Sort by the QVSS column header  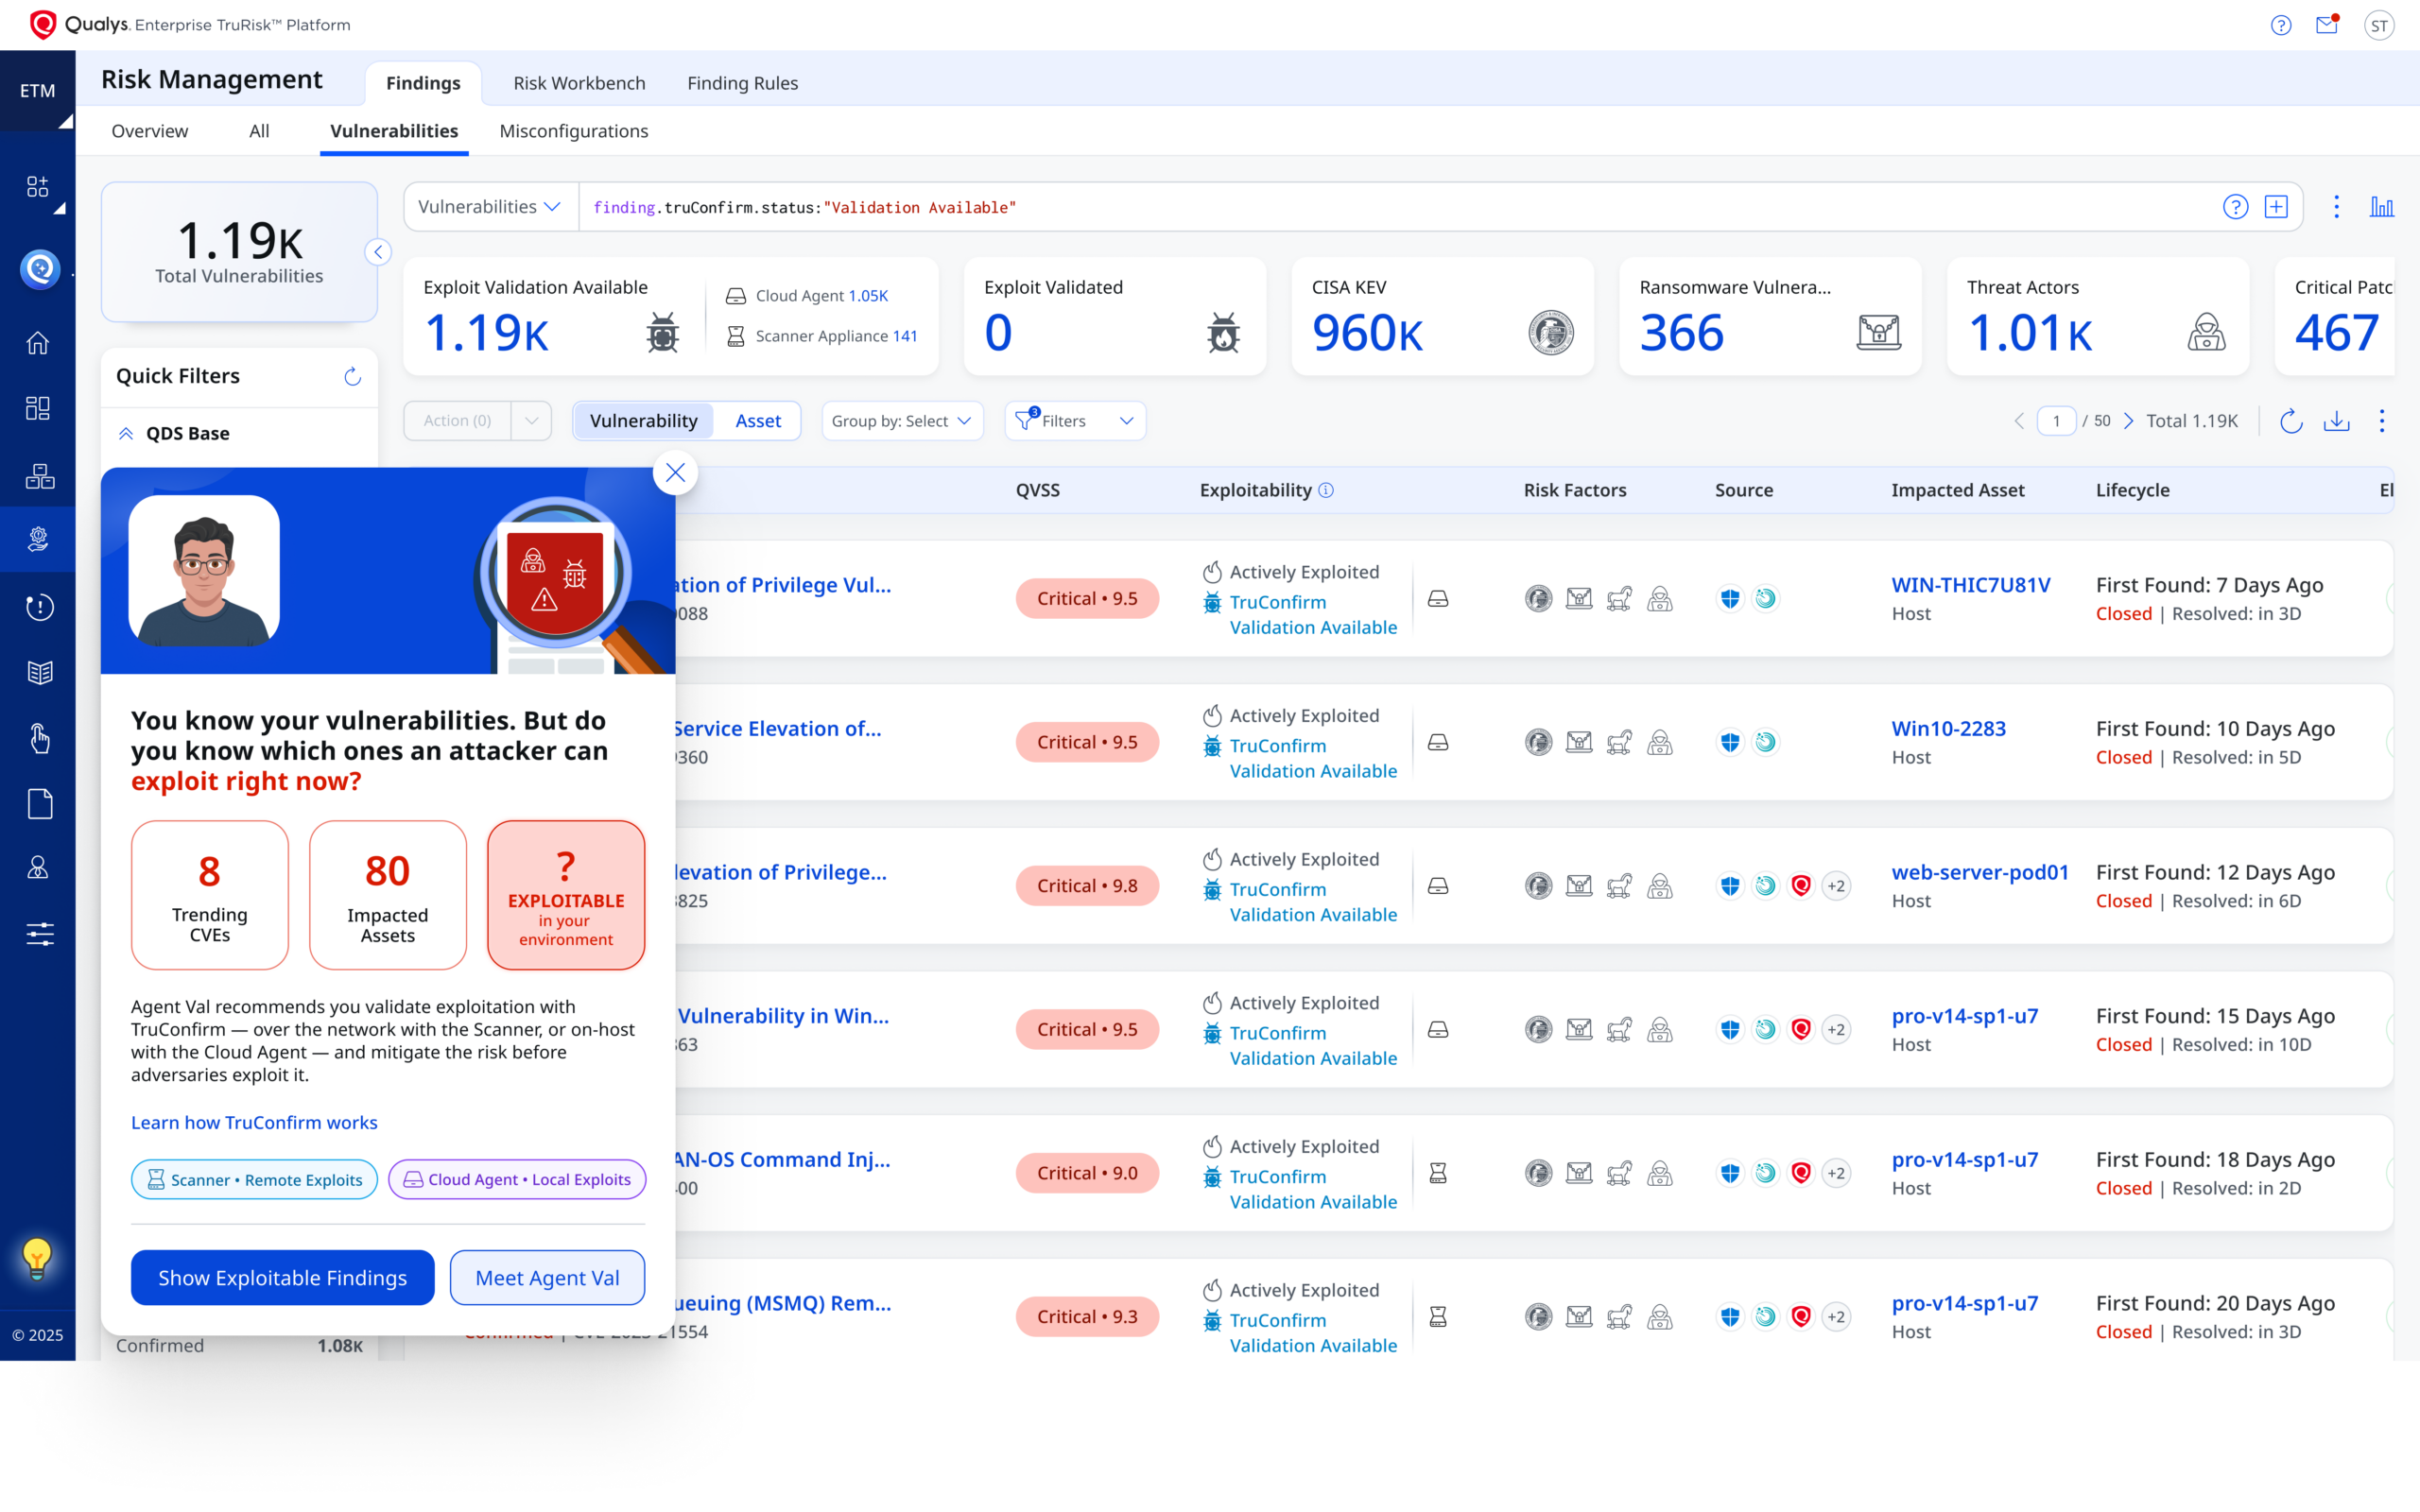coord(1038,490)
